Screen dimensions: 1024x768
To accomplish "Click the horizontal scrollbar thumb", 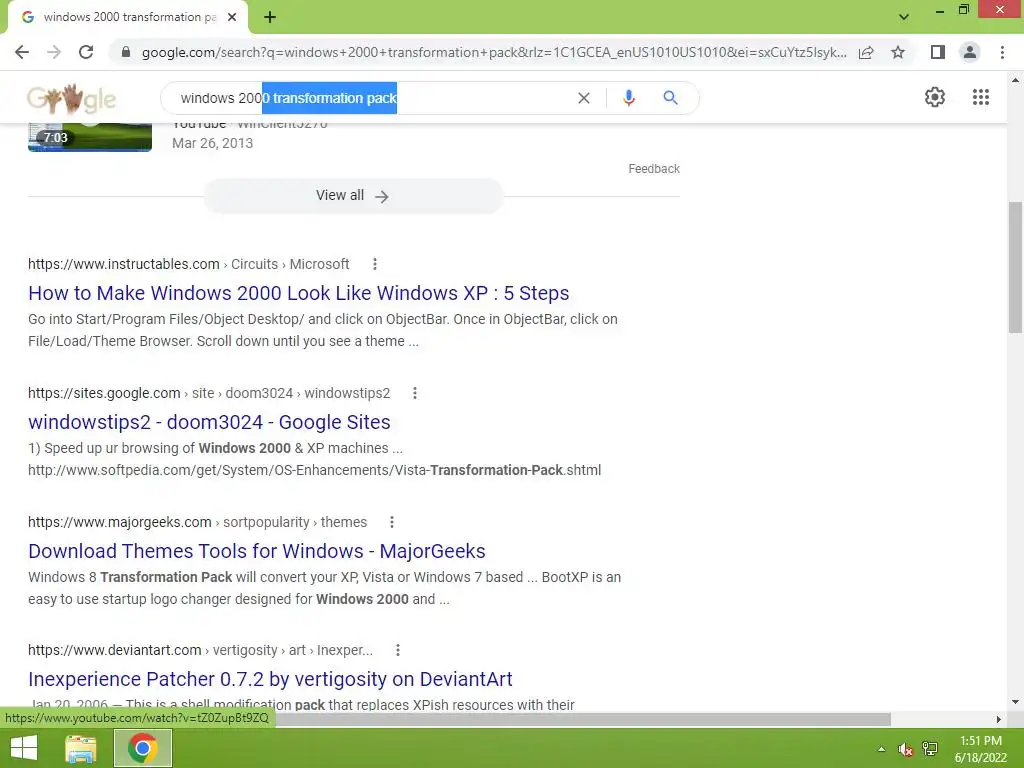I will [x=581, y=719].
